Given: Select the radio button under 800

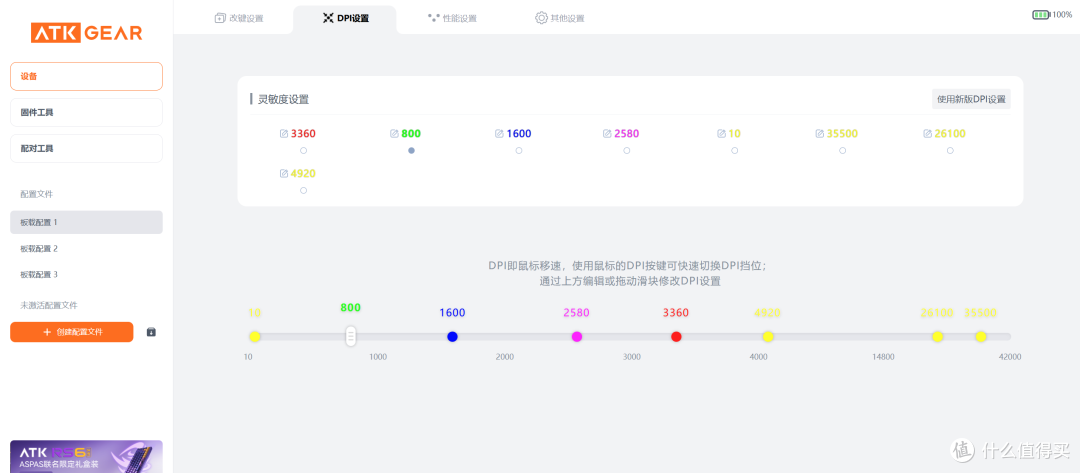Looking at the screenshot, I should coord(411,150).
